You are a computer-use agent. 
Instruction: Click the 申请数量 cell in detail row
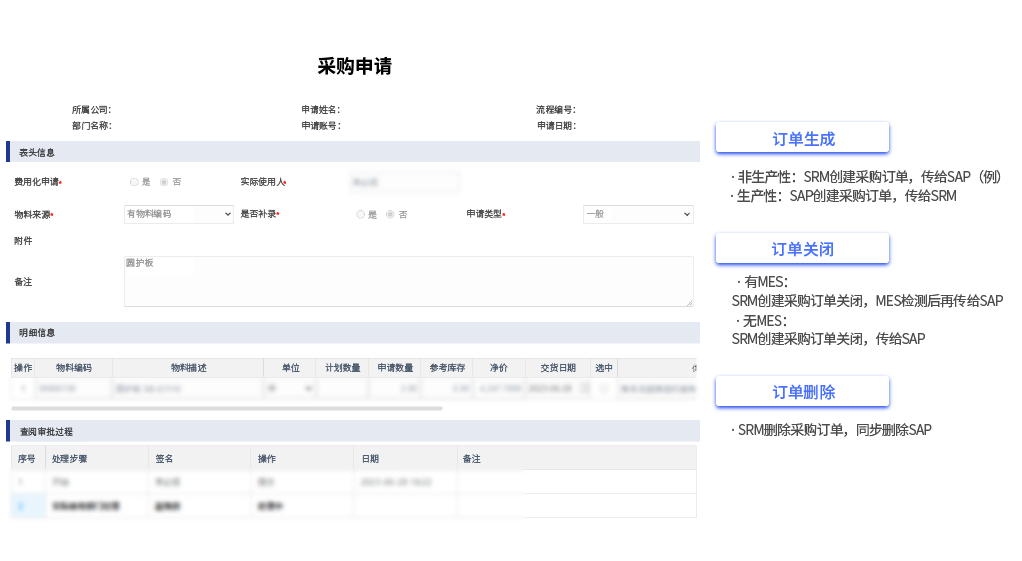[395, 388]
